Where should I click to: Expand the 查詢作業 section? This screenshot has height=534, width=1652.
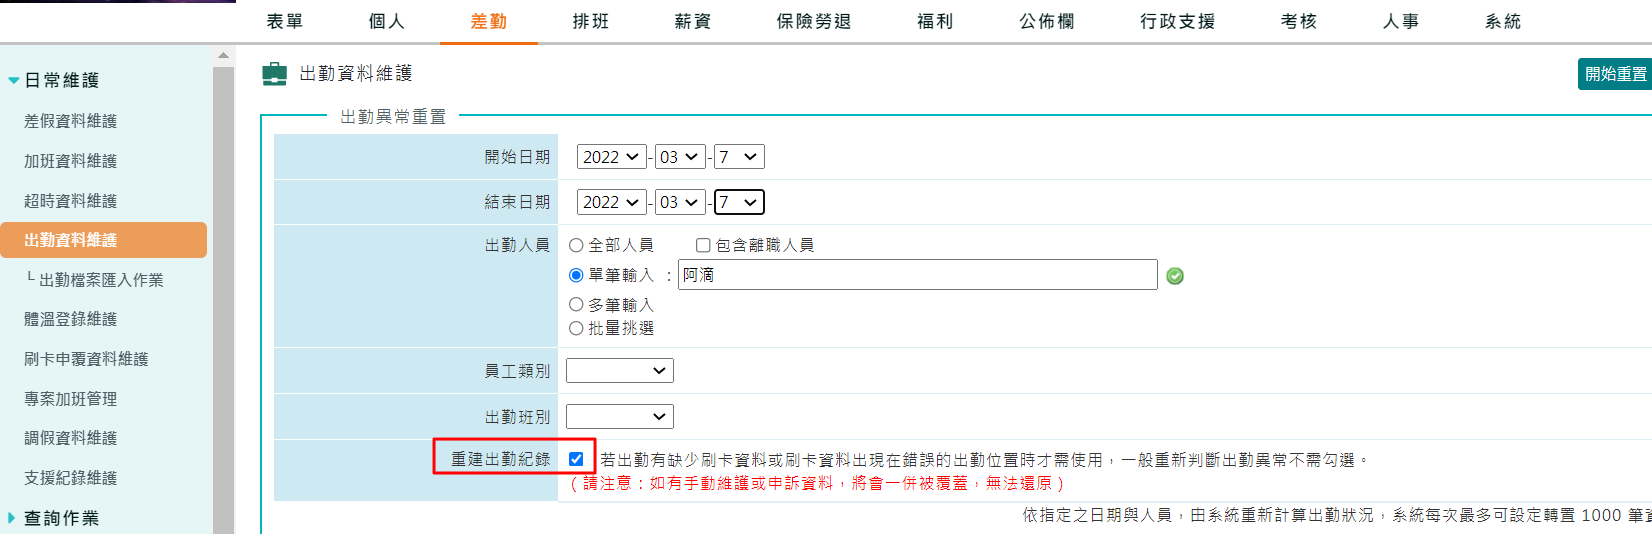click(x=61, y=518)
